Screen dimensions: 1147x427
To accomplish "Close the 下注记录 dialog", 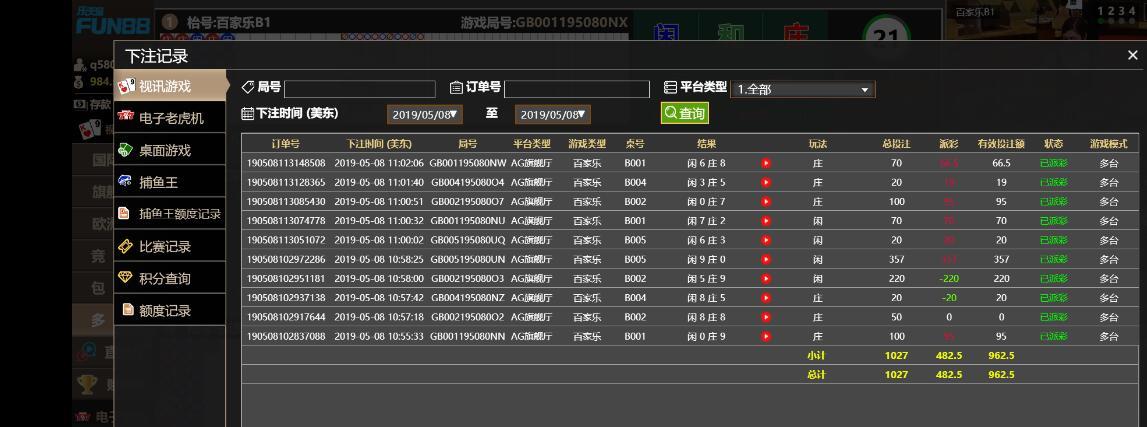I will pyautogui.click(x=1132, y=56).
